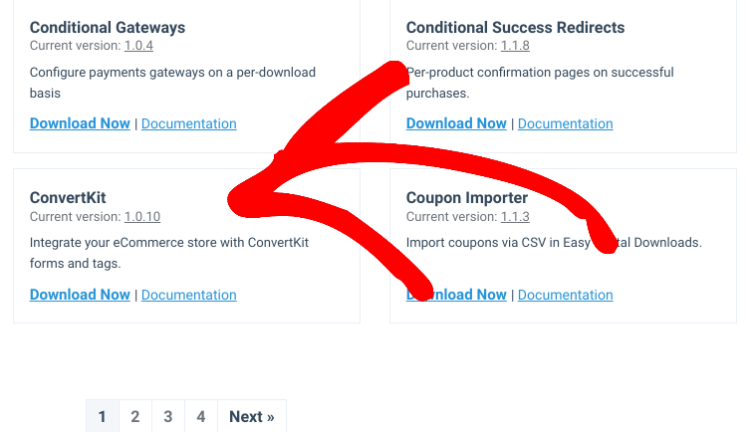Click the ConvertKit card title

(68, 198)
